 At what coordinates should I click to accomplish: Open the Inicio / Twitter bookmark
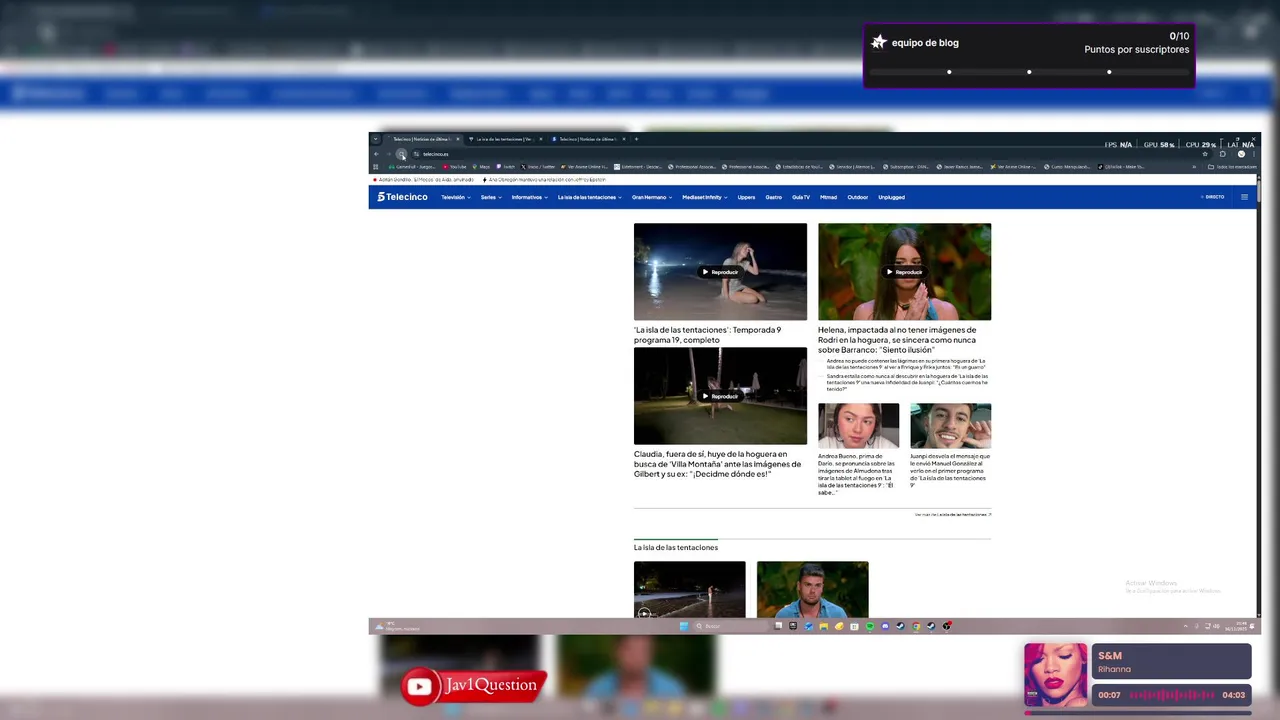coord(538,167)
